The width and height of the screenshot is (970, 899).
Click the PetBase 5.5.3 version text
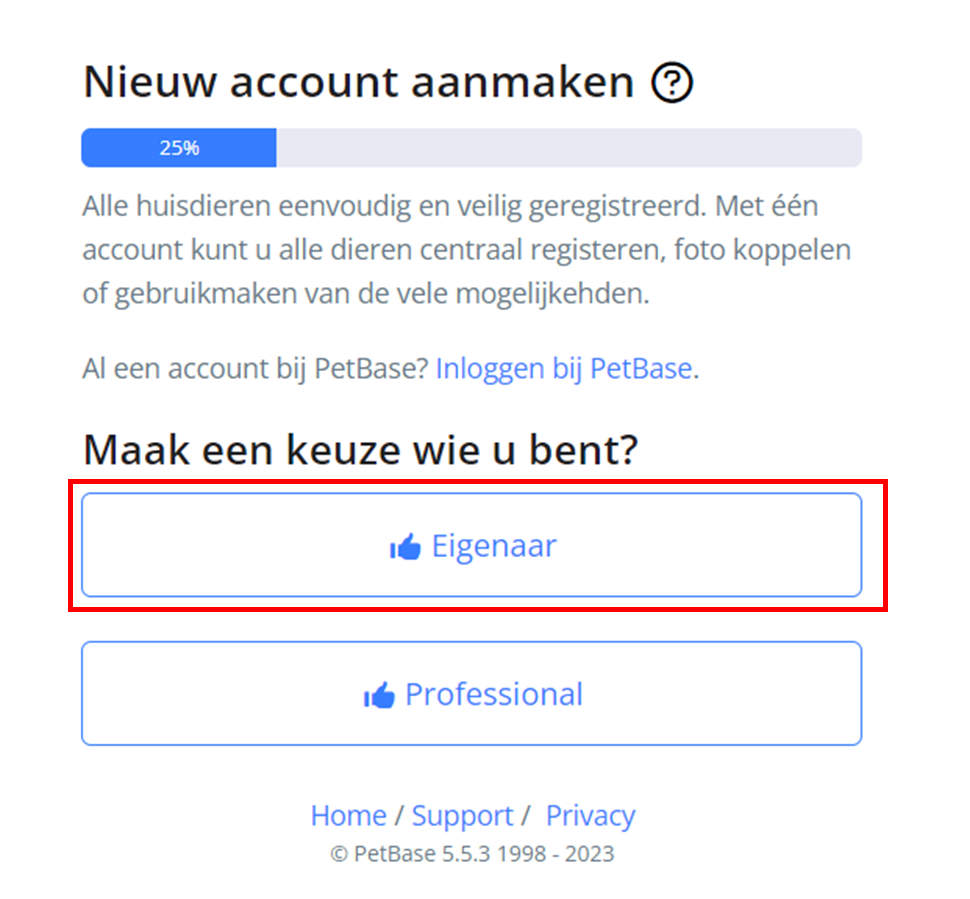coord(423,854)
